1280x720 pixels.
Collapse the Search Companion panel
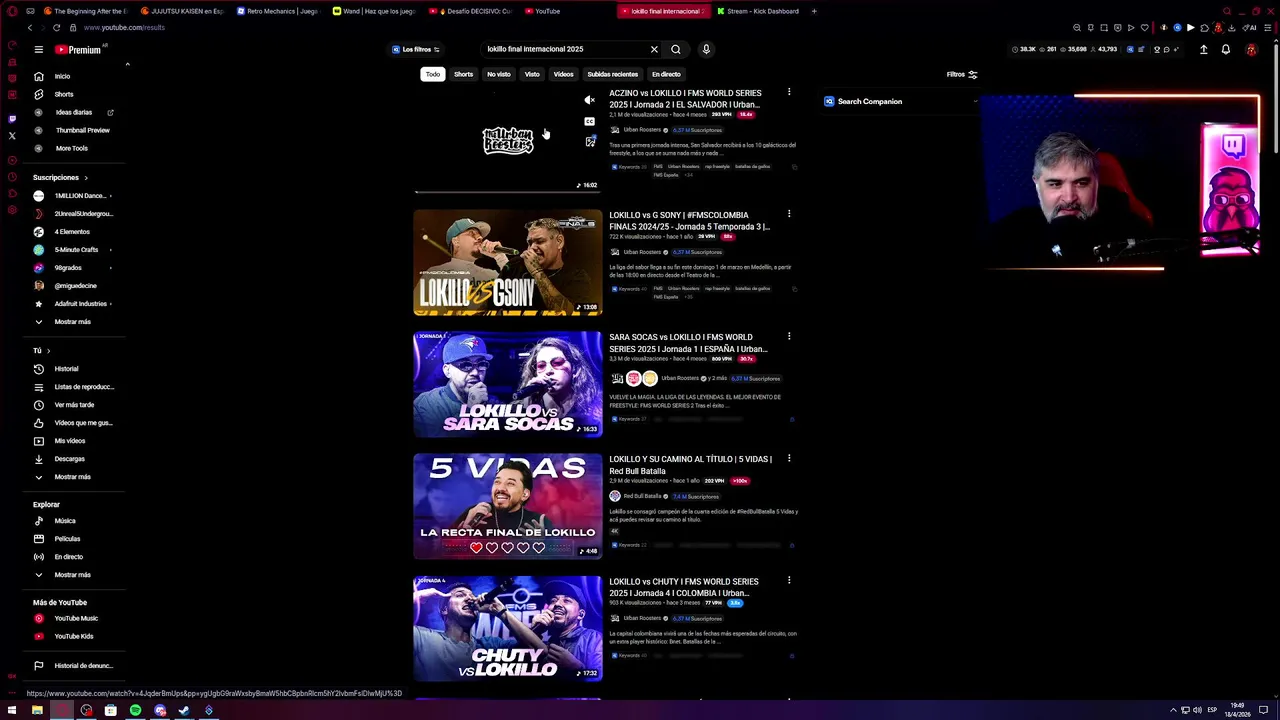coord(975,101)
